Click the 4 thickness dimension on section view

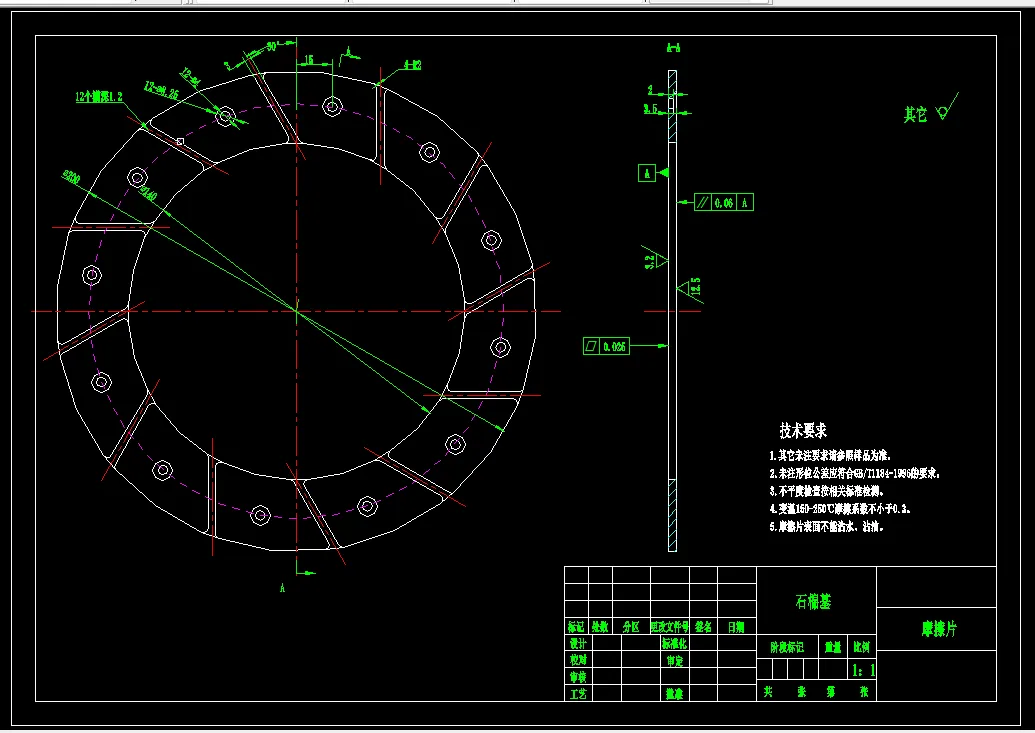click(x=650, y=90)
